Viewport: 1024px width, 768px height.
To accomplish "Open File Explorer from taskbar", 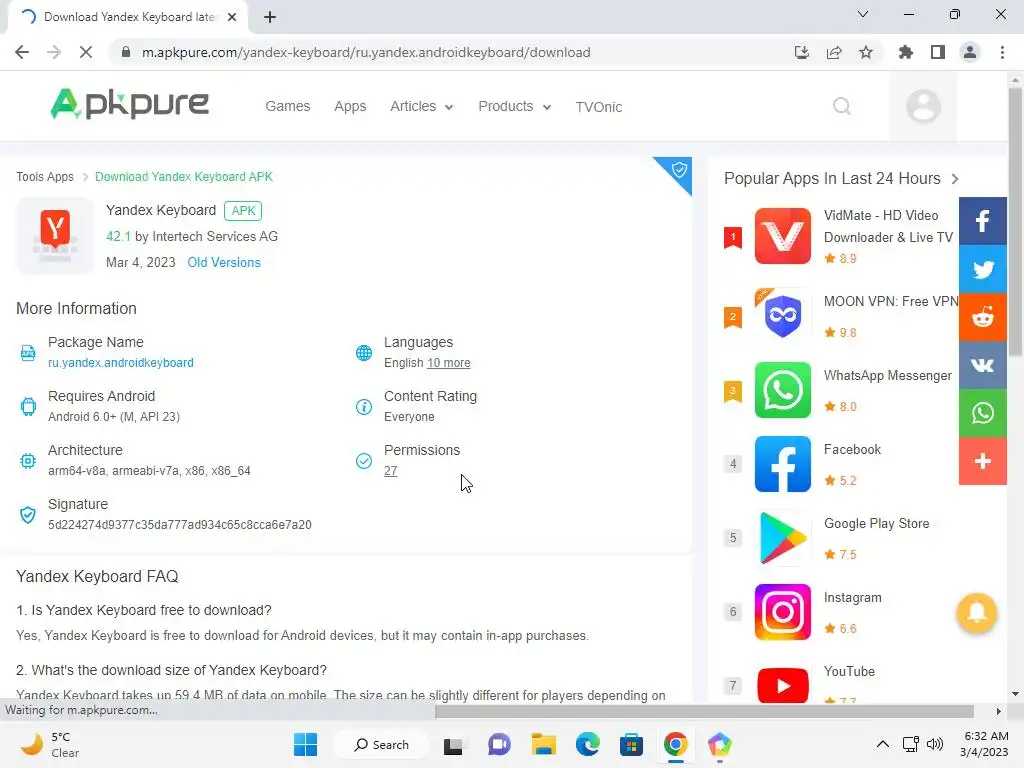I will [x=543, y=744].
